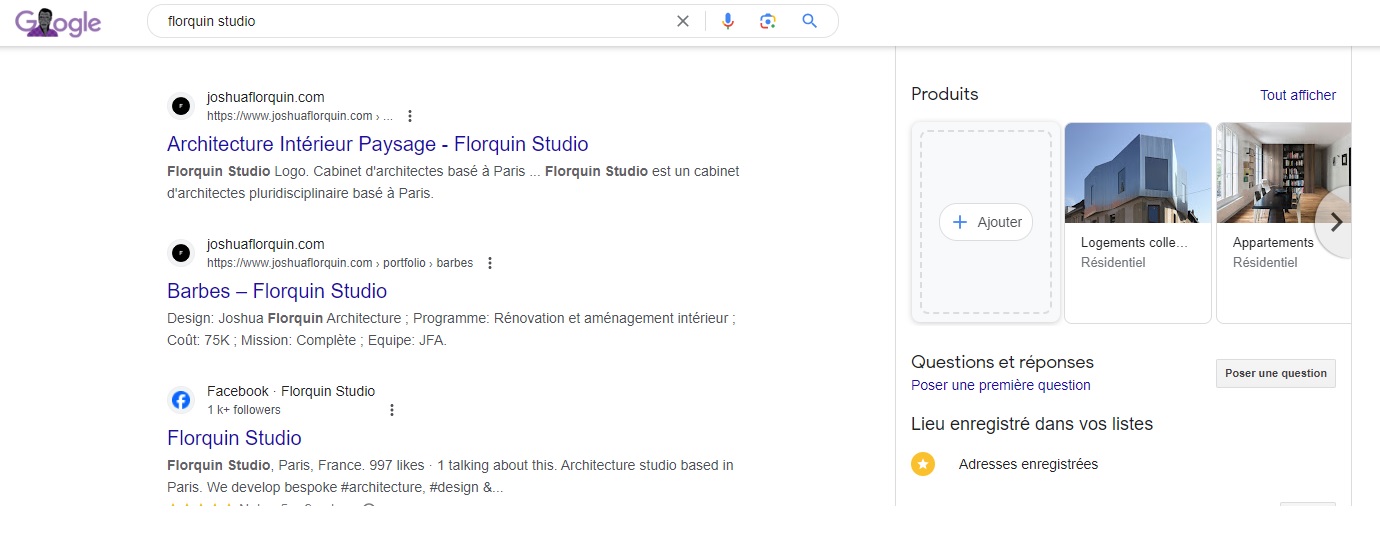The width and height of the screenshot is (1380, 555).
Task: Open the Architecture Intérieur Paysage - Florquin Studio link
Action: point(378,144)
